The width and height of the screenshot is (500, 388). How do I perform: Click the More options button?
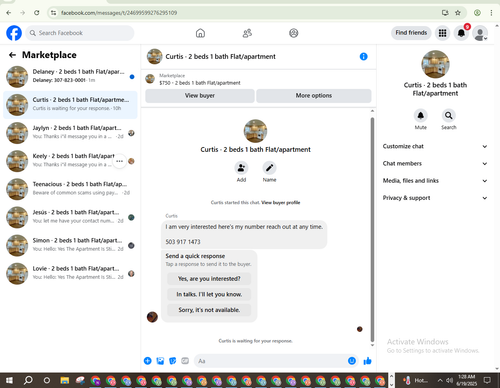[314, 96]
